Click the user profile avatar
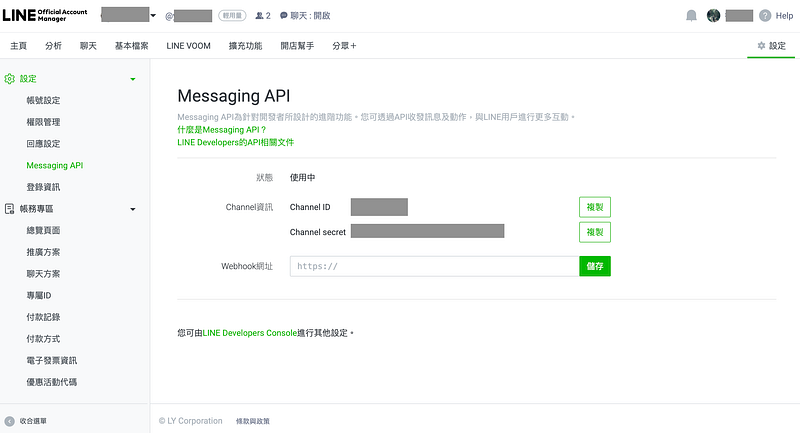This screenshot has width=800, height=433. (x=713, y=16)
